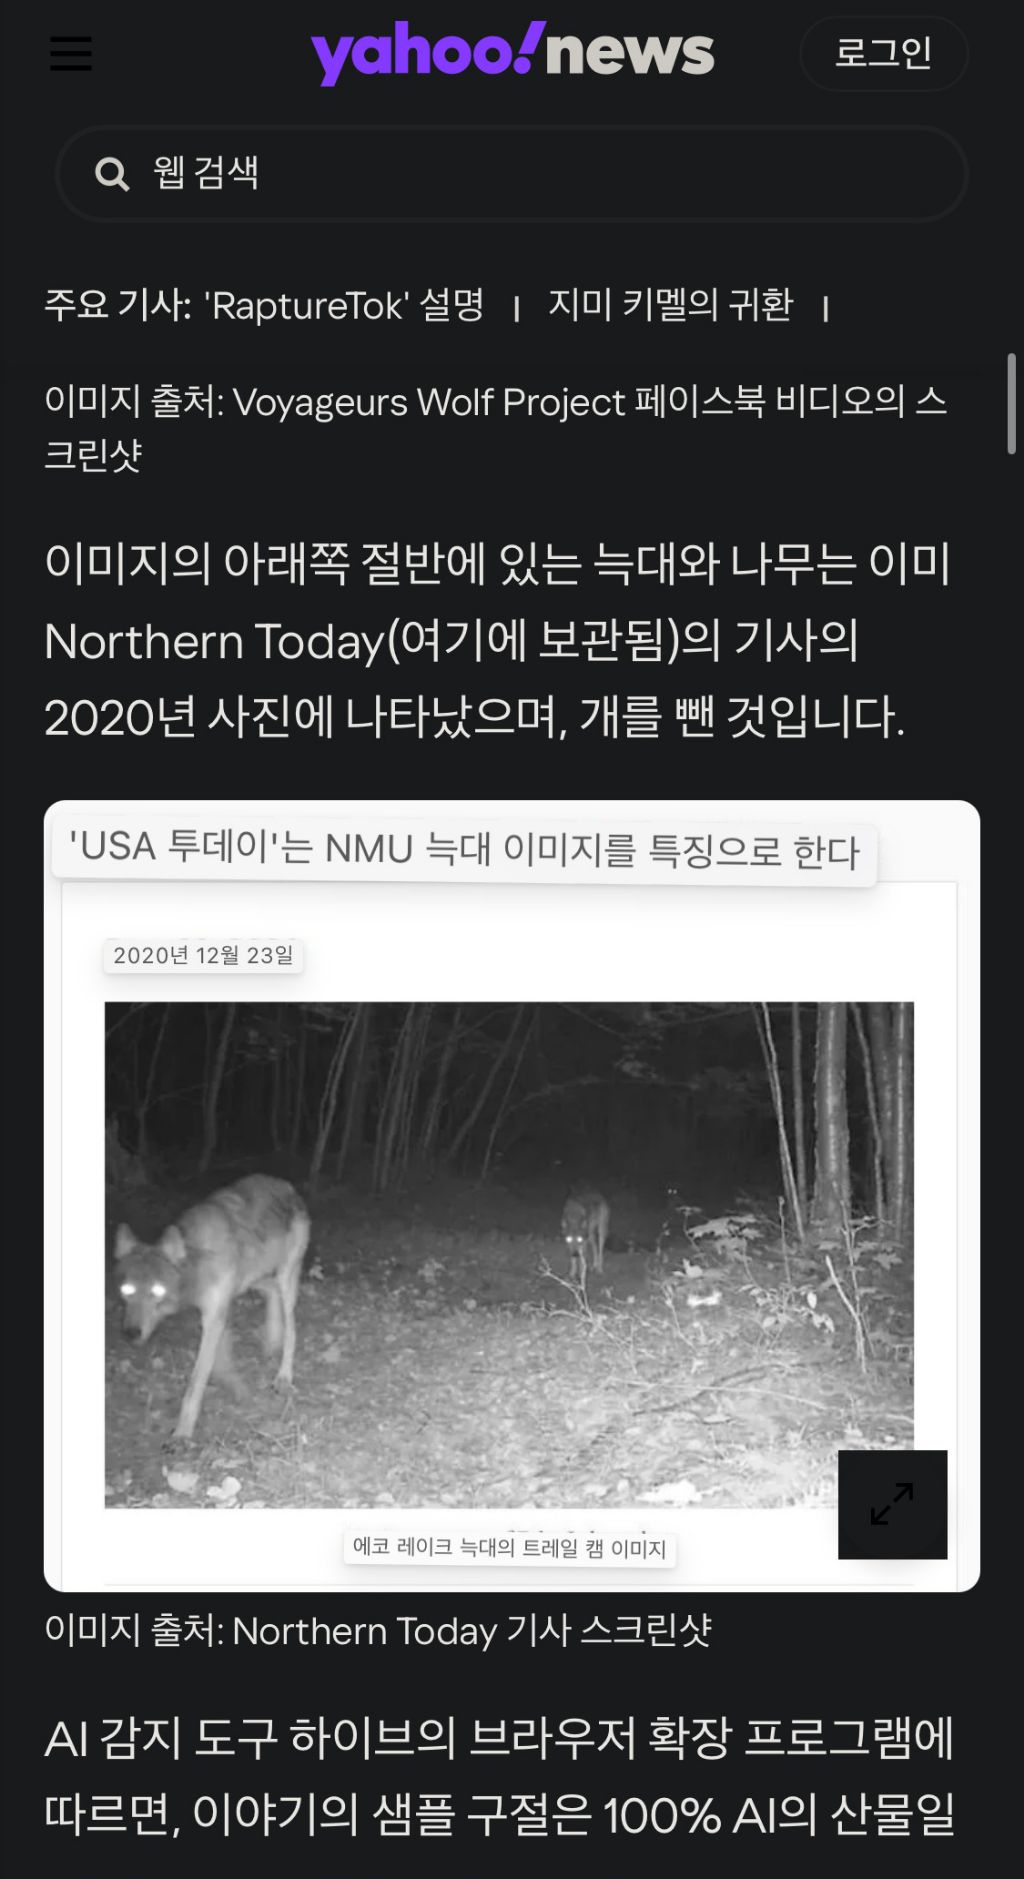Click the search icon inside the web search bar
Screen dimensions: 1024x1879
pyautogui.click(x=113, y=173)
